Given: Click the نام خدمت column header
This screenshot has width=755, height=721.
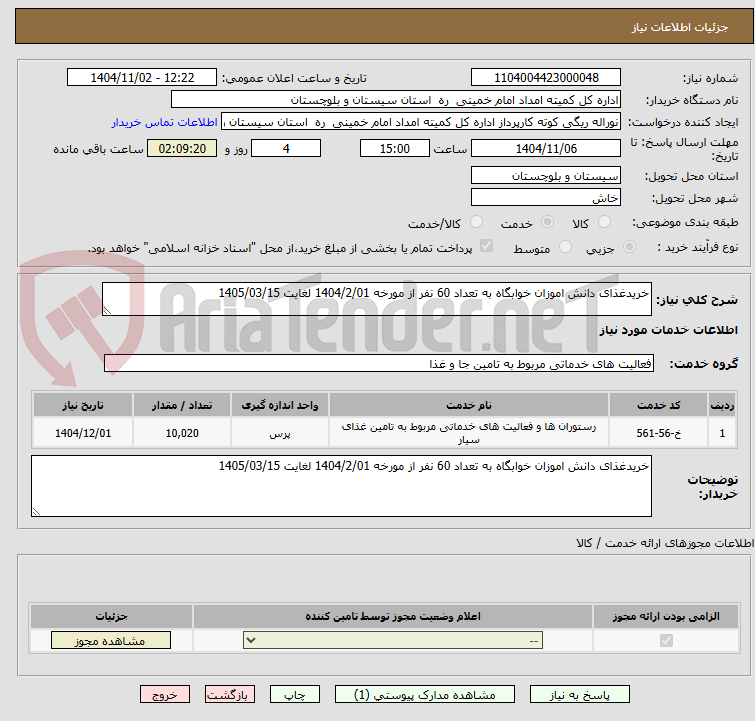Looking at the screenshot, I should (x=469, y=406).
